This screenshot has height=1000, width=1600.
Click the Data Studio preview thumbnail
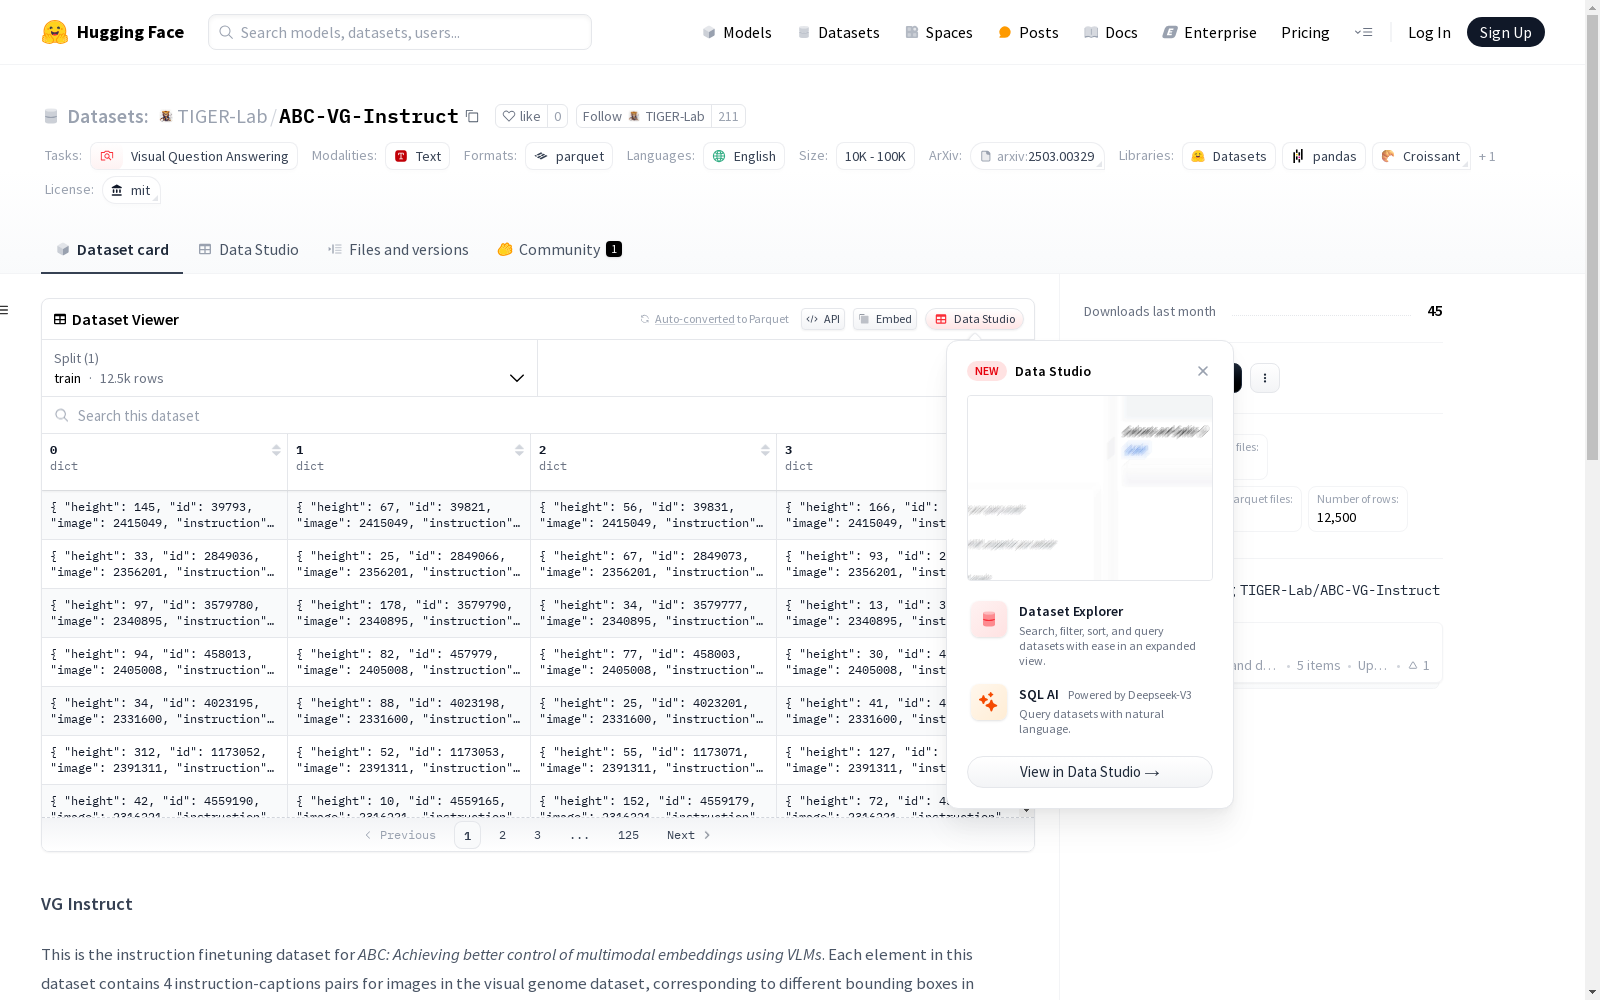pos(1090,488)
